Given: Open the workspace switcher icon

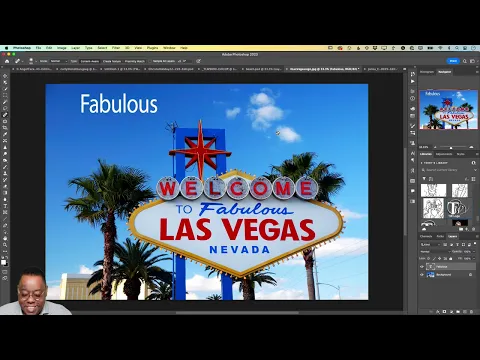Looking at the screenshot, I should click(x=472, y=61).
